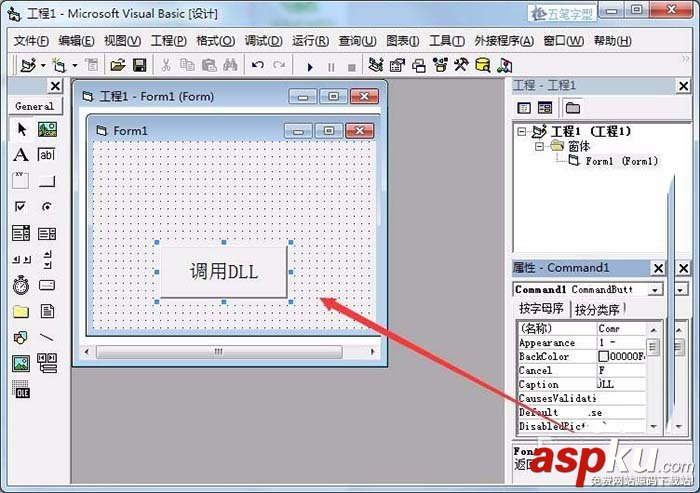Select the Pointer tool in toolbox
Screen dimensions: 700x493
pos(21,130)
